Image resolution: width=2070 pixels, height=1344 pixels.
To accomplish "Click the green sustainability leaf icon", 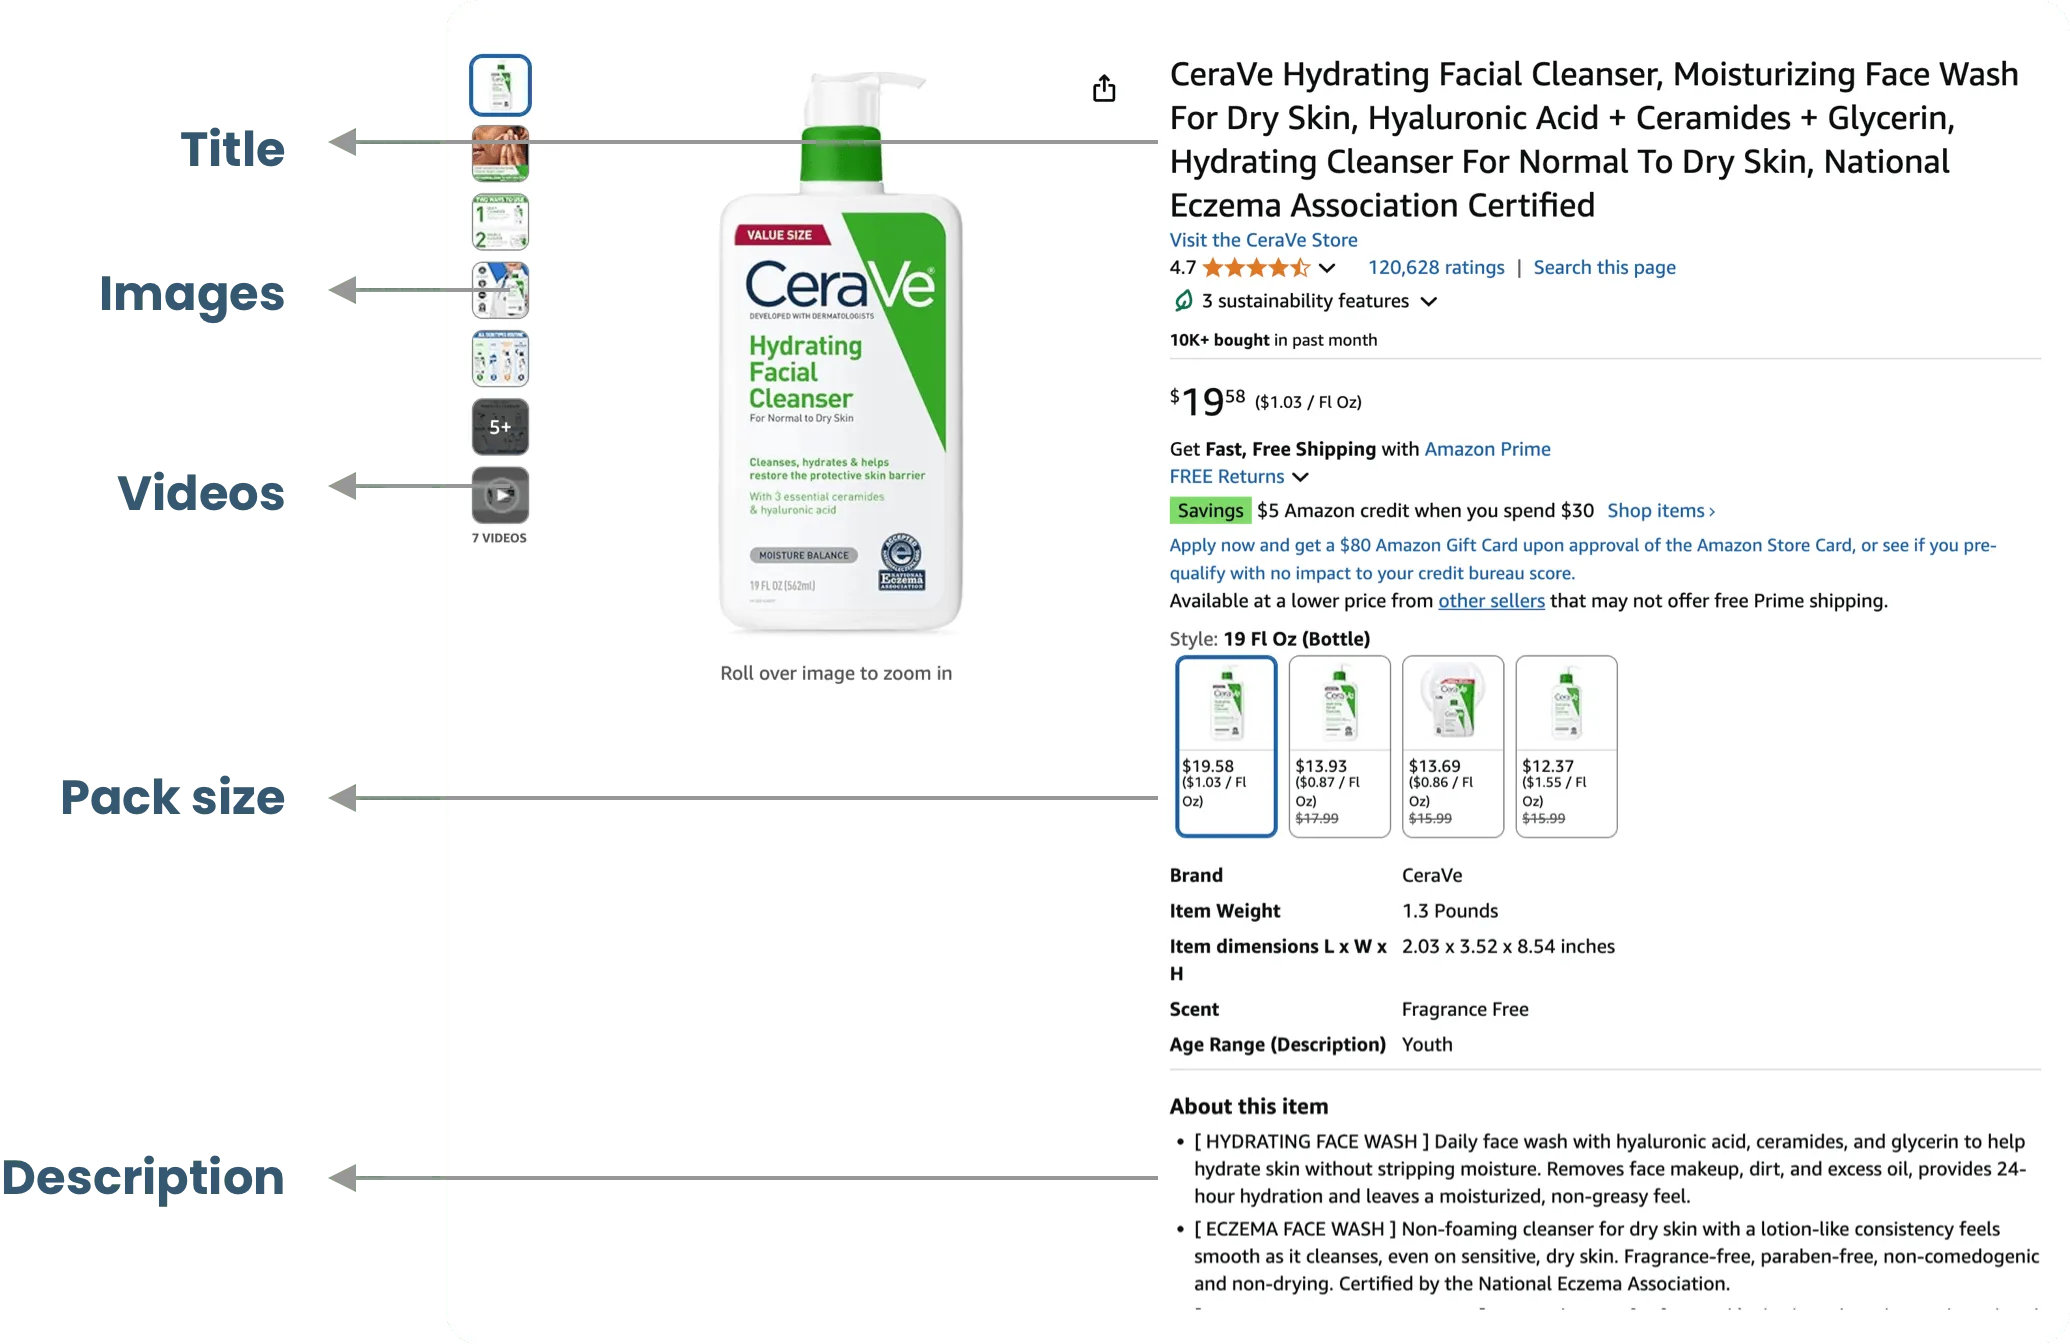I will click(x=1183, y=300).
